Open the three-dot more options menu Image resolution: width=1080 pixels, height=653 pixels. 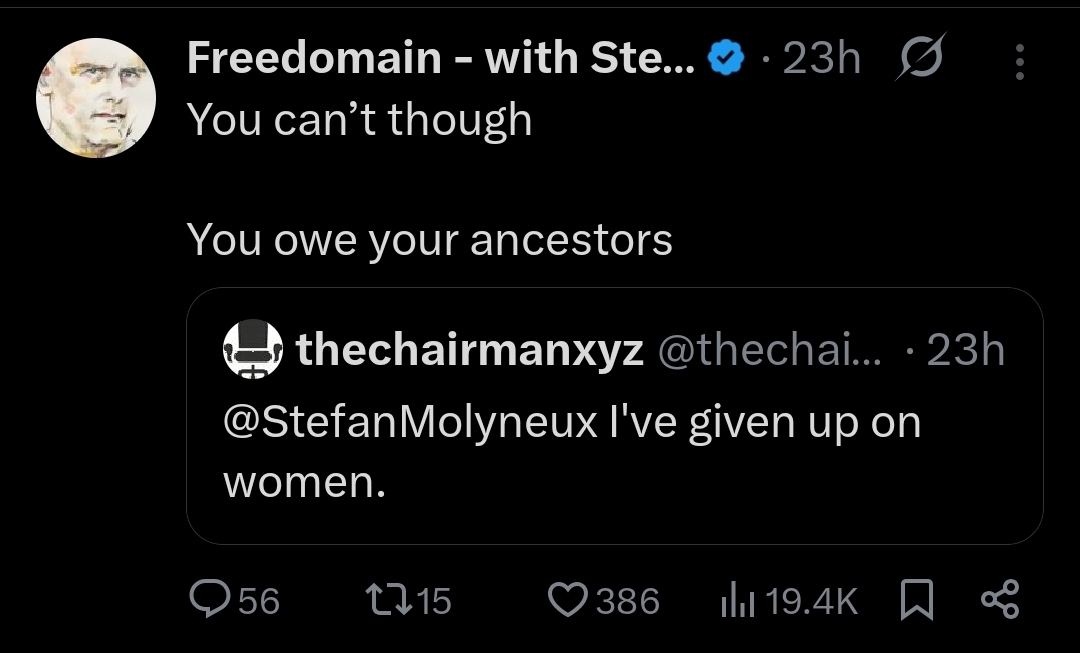click(x=1019, y=62)
